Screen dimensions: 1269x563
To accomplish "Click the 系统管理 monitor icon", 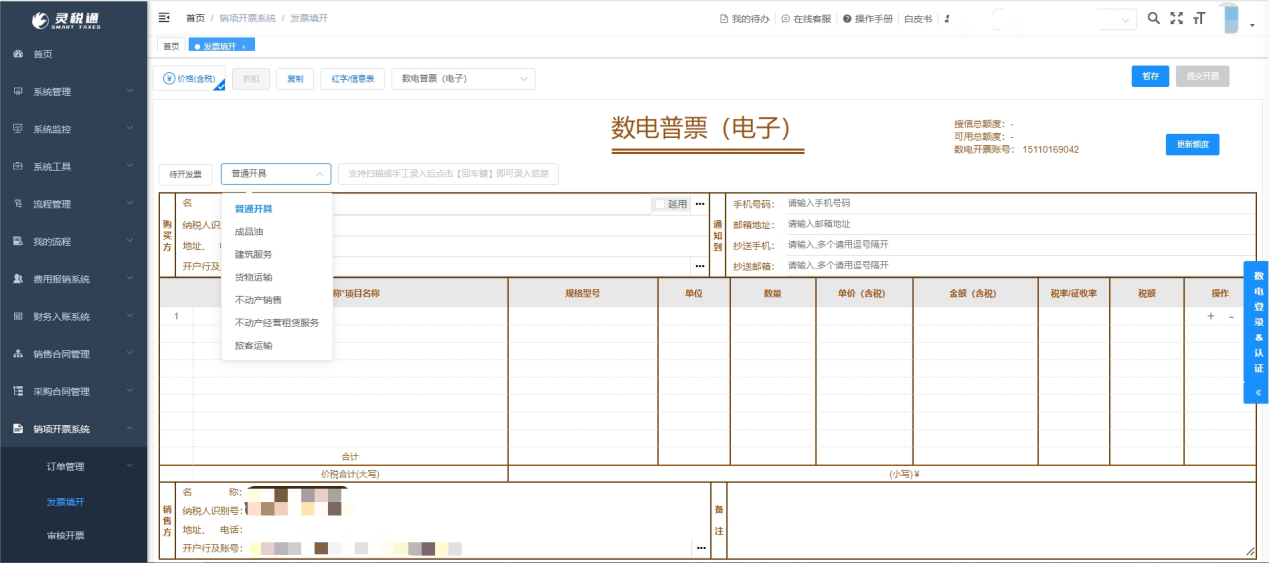I will [18, 91].
